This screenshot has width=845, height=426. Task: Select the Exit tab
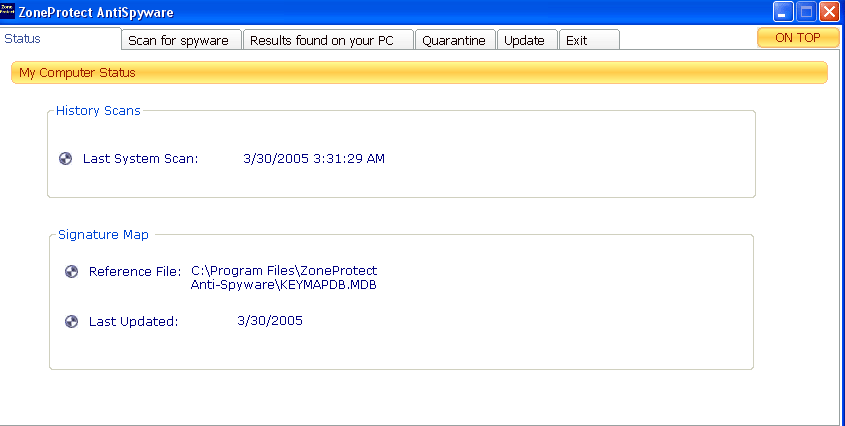[589, 40]
